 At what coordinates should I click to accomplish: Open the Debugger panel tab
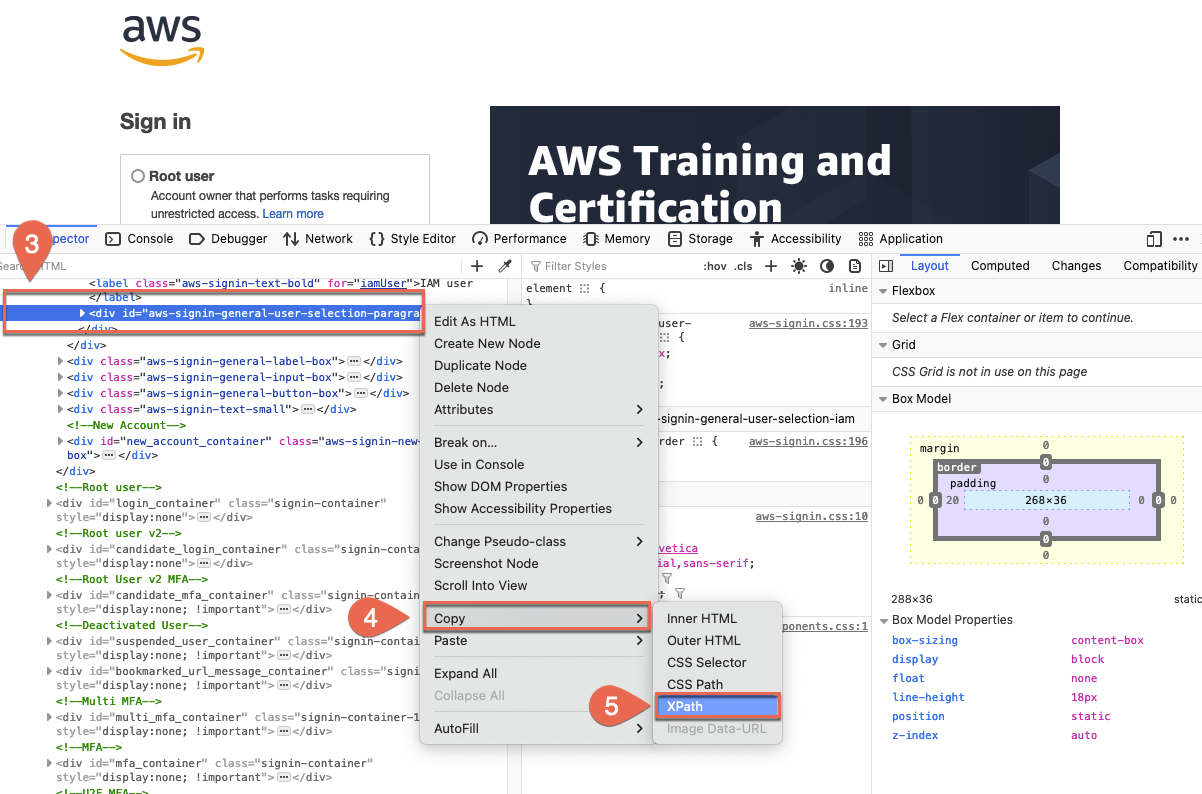(228, 239)
